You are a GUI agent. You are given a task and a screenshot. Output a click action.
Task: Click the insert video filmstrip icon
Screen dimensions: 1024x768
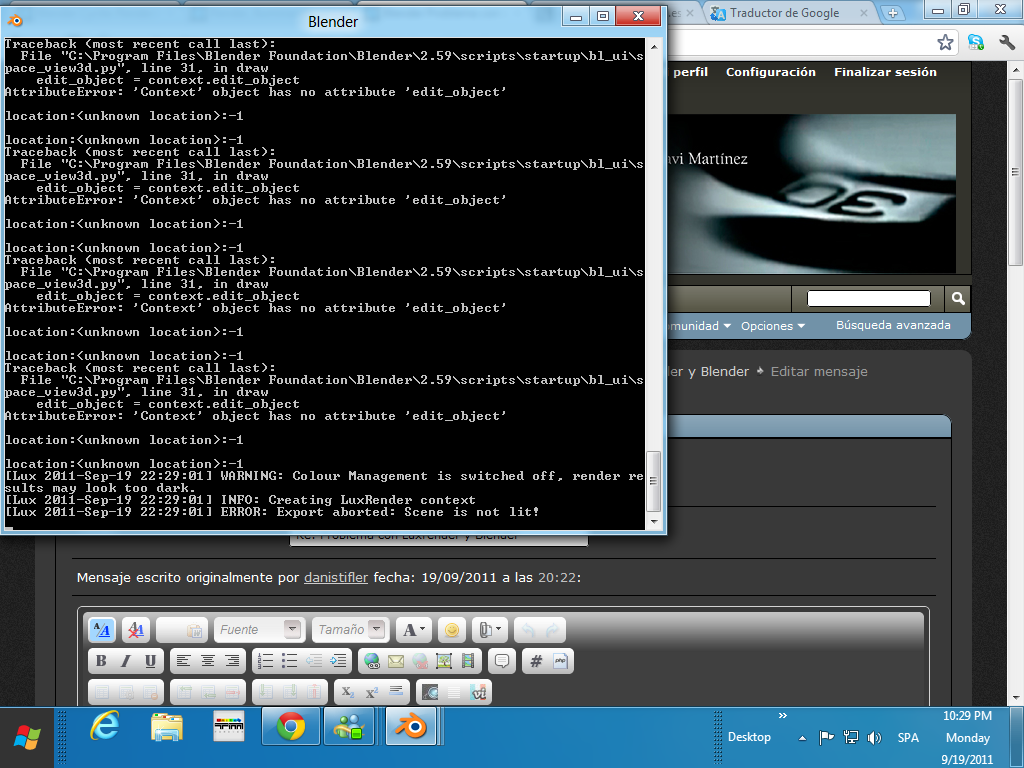tap(468, 661)
